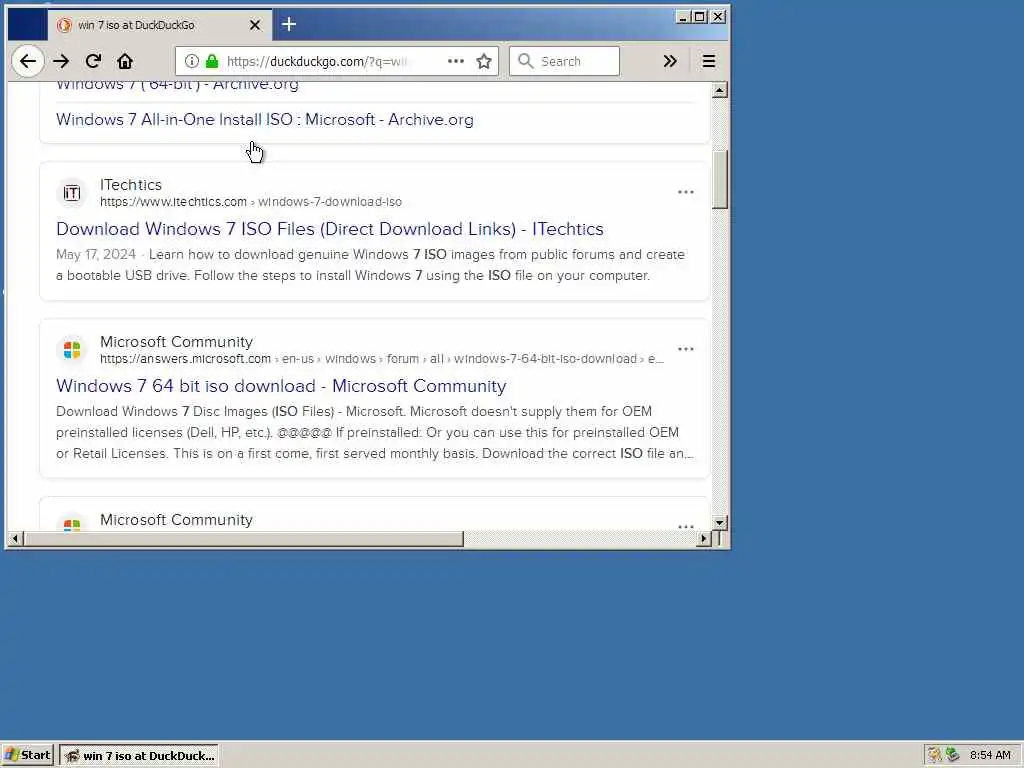Open options menu for ITechtics result

point(686,192)
